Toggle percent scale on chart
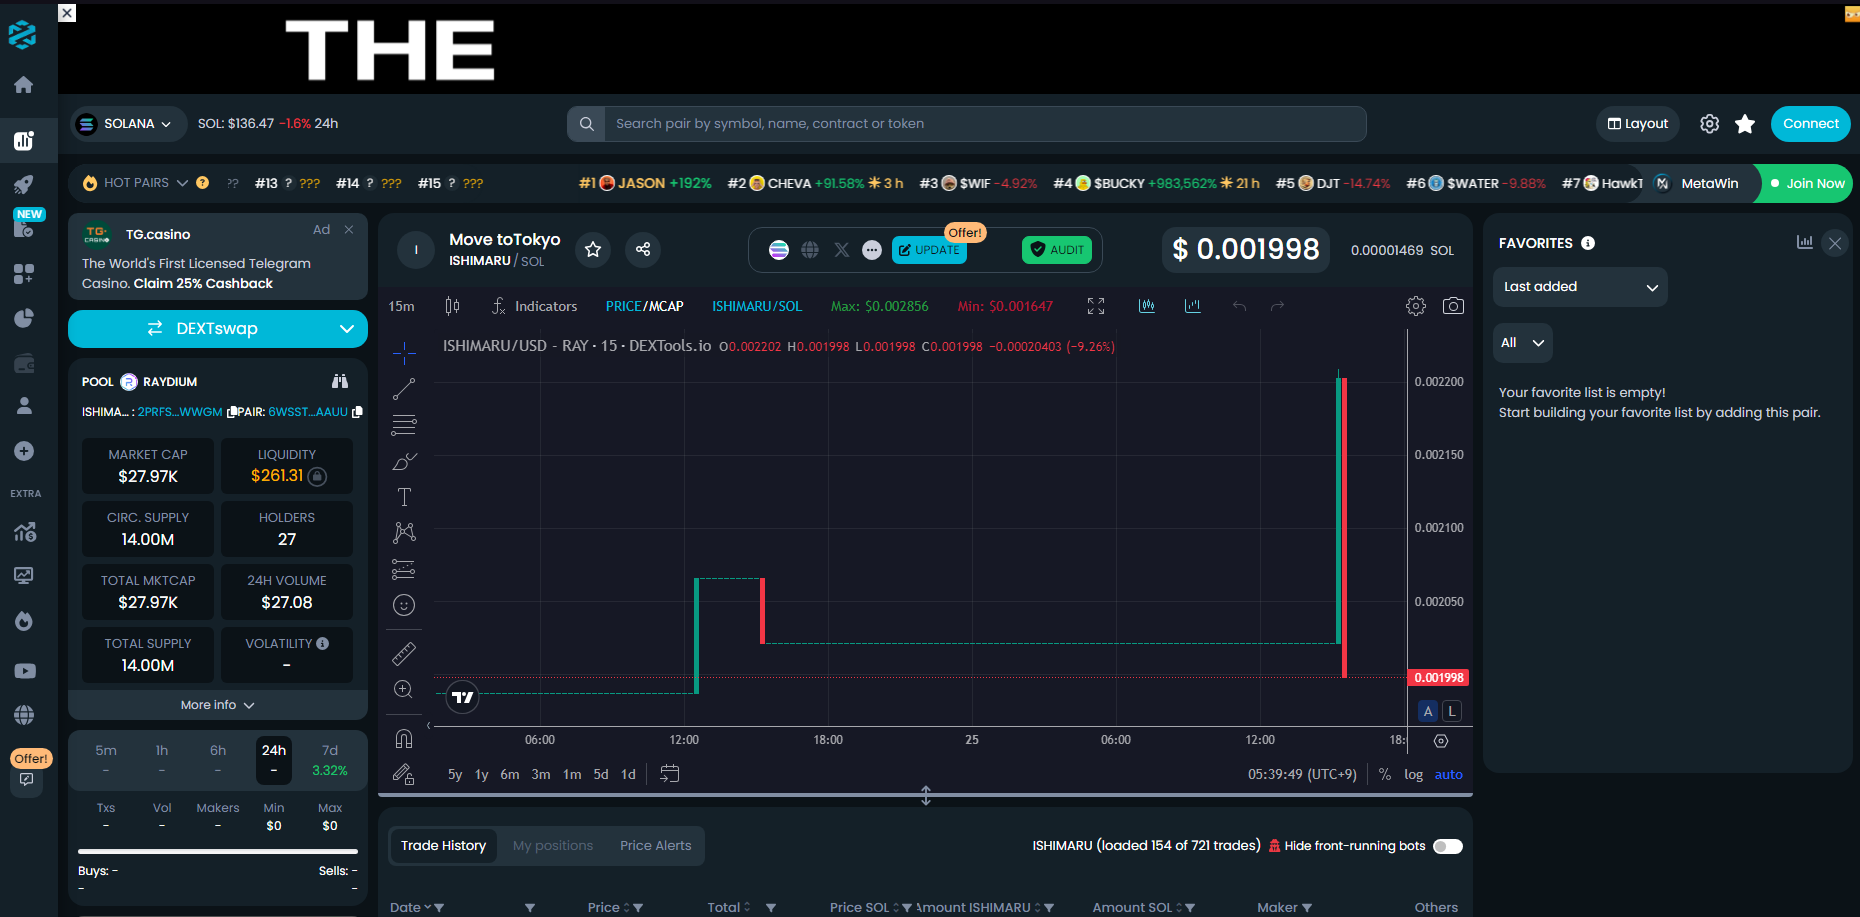Screen dimensions: 1860x917 click(x=1385, y=774)
